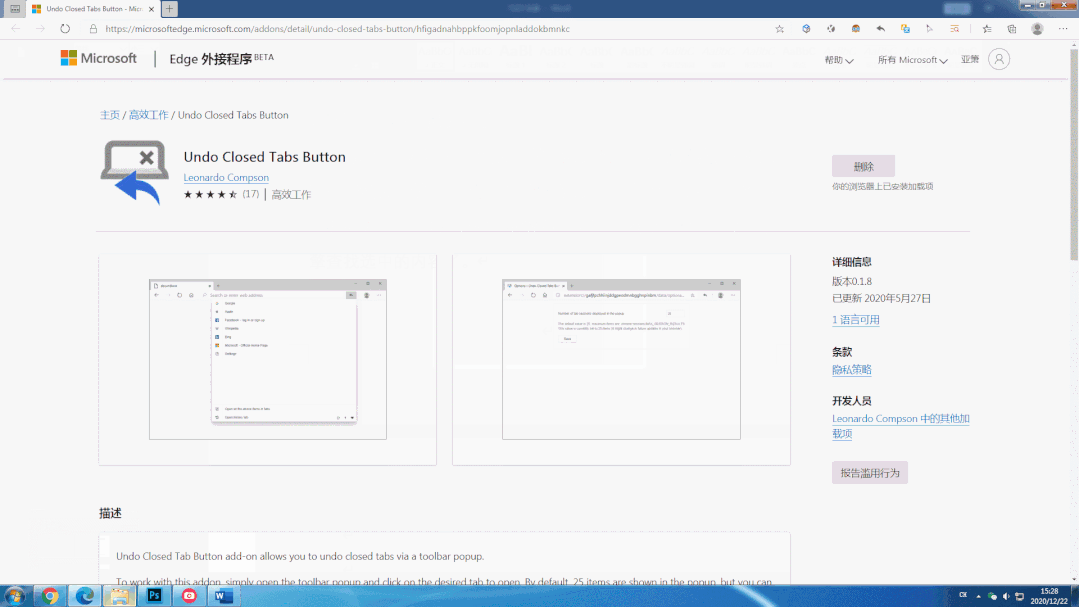
Task: Click Undo Closed Tabs toolbar arrow icon
Action: (880, 29)
